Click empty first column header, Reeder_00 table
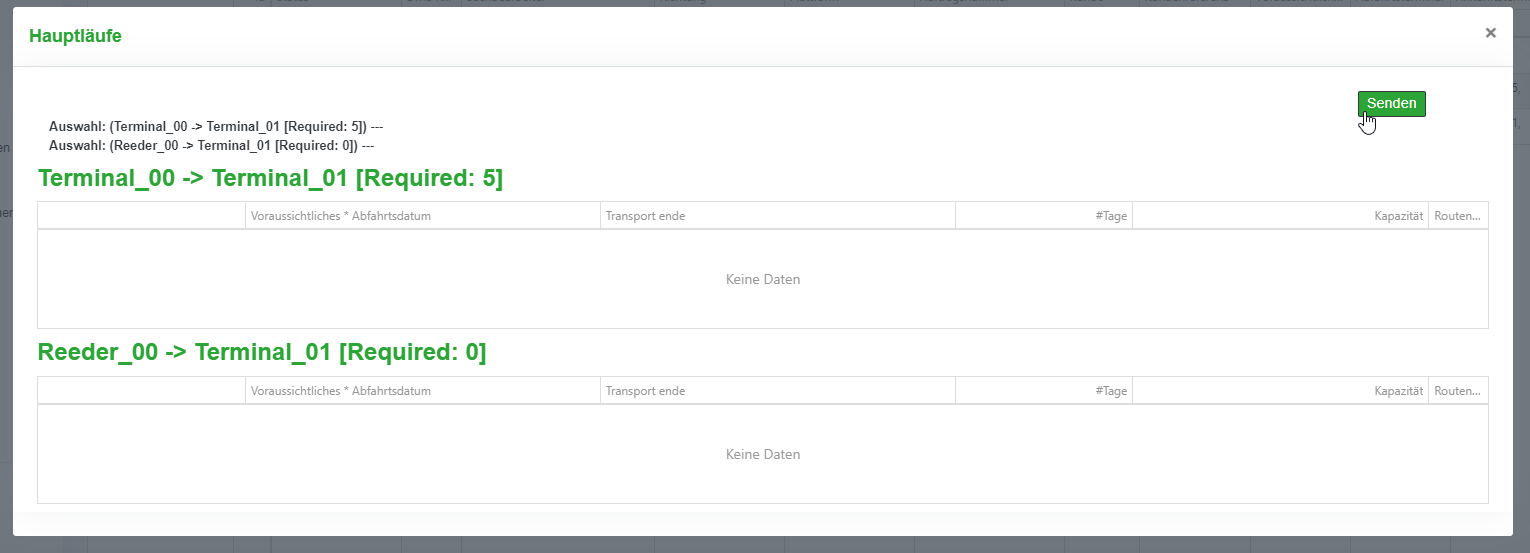This screenshot has width=1530, height=553. (x=141, y=391)
